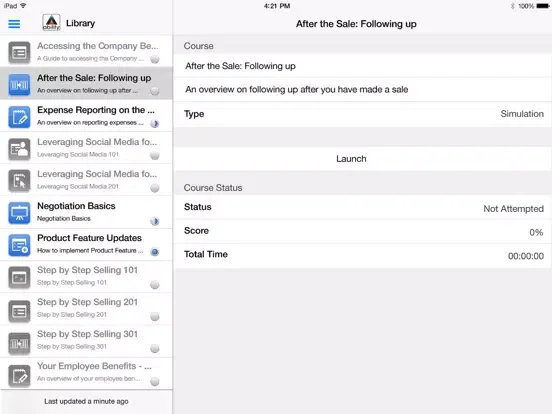552x414 pixels.
Task: Tap the Step by Step Selling 101 icon
Action: (19, 277)
